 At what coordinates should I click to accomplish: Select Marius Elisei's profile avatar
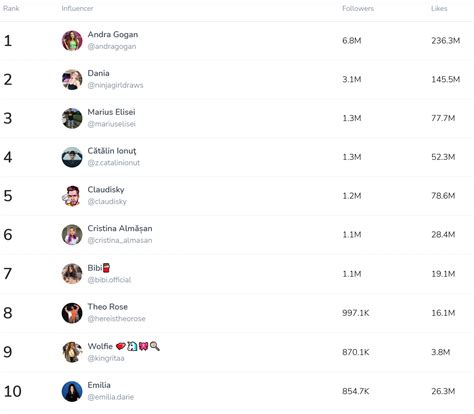point(72,118)
